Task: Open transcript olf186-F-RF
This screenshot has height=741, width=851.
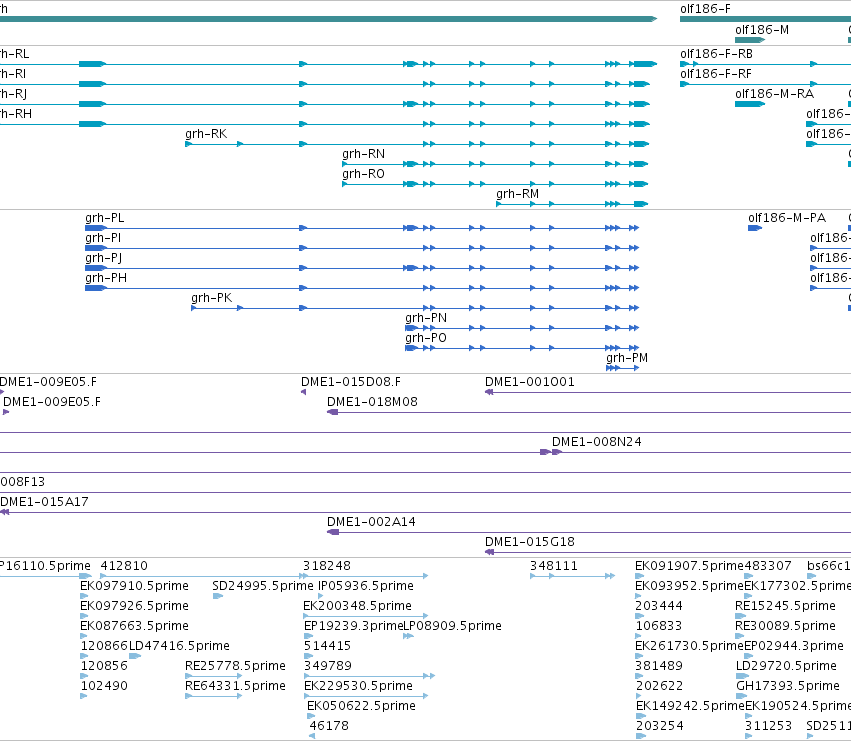Action: [x=715, y=74]
